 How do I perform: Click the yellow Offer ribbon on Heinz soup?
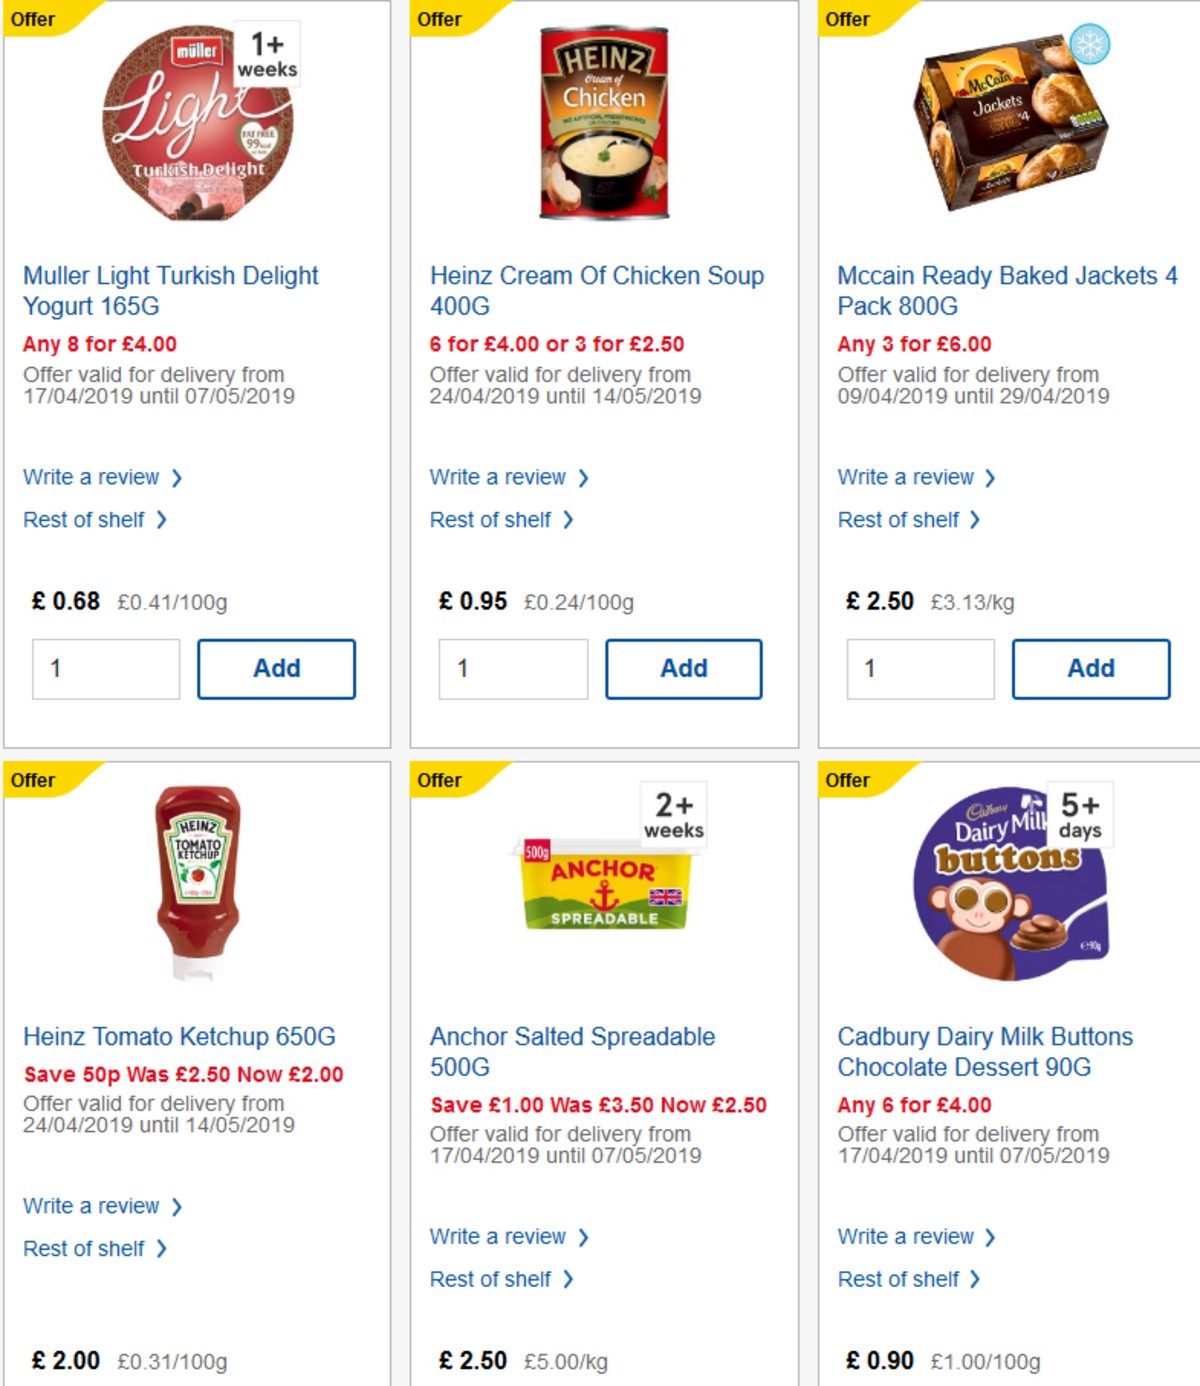441,19
